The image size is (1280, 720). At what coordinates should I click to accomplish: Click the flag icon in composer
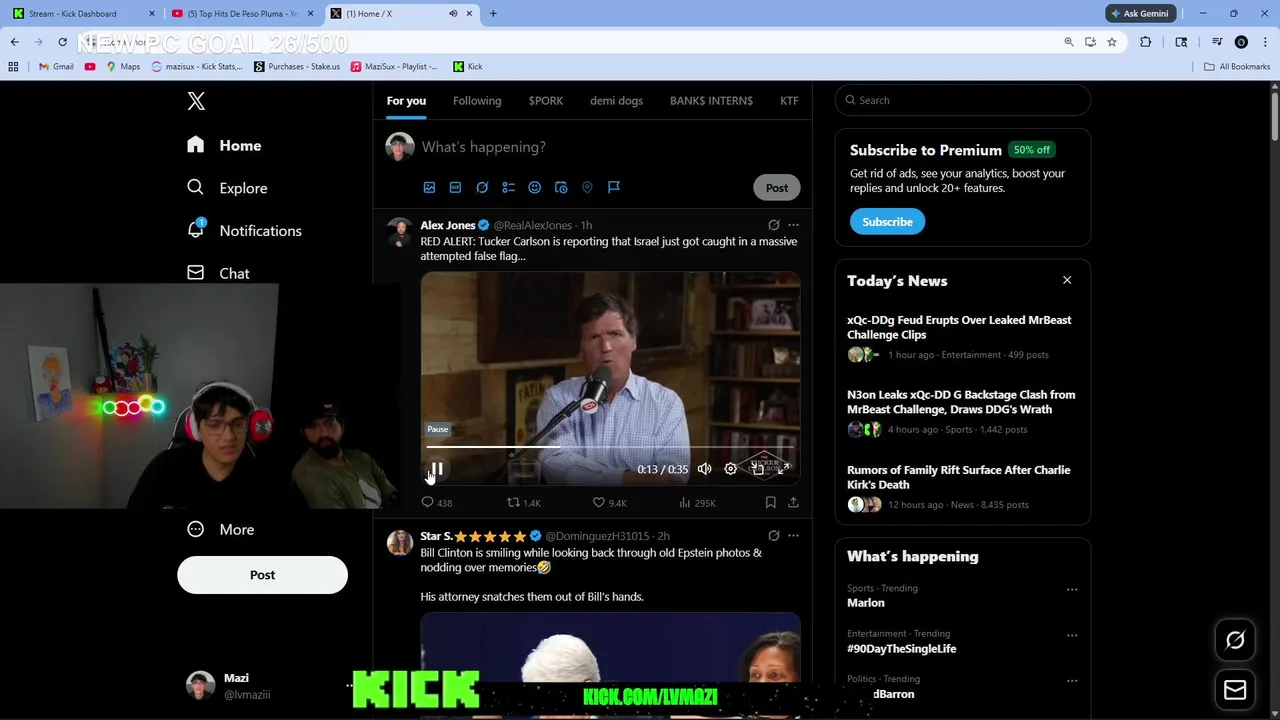[614, 187]
